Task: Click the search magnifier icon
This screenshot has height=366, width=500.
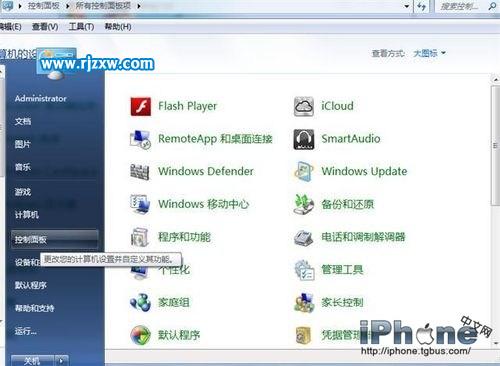Action: coord(492,6)
